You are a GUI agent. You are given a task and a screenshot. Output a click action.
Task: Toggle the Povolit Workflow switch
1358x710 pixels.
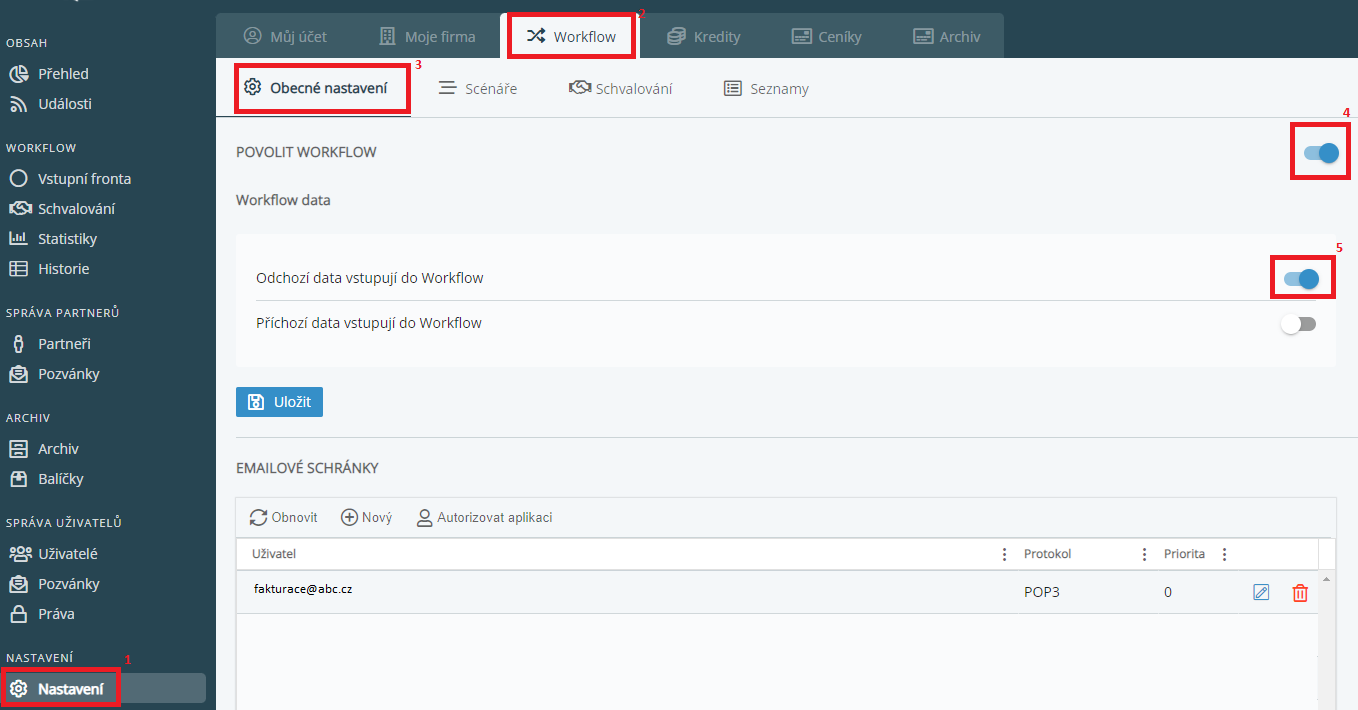(1321, 153)
